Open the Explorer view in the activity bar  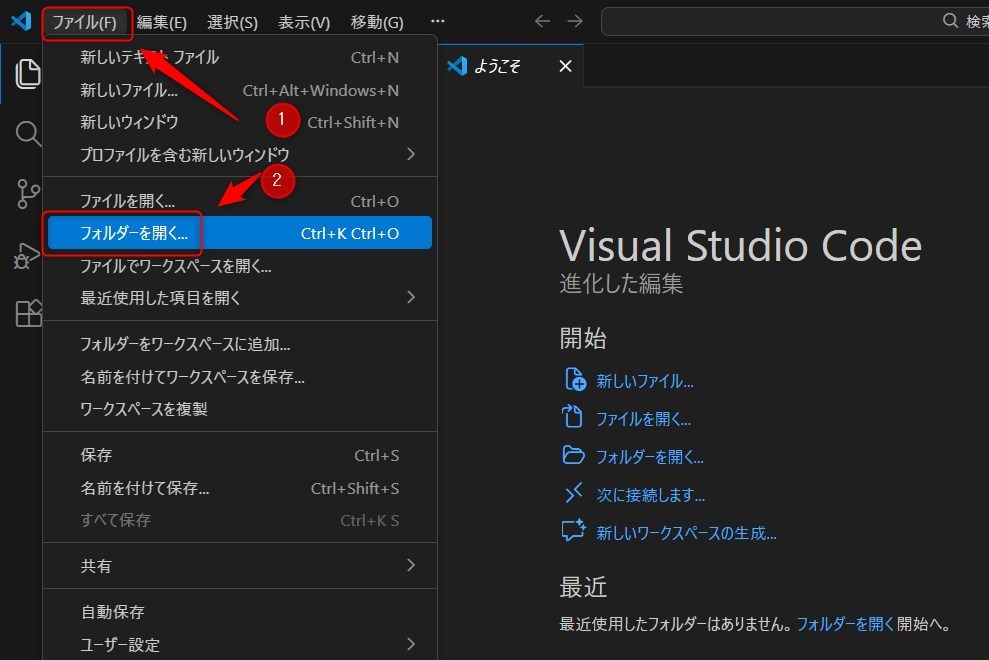tap(27, 74)
